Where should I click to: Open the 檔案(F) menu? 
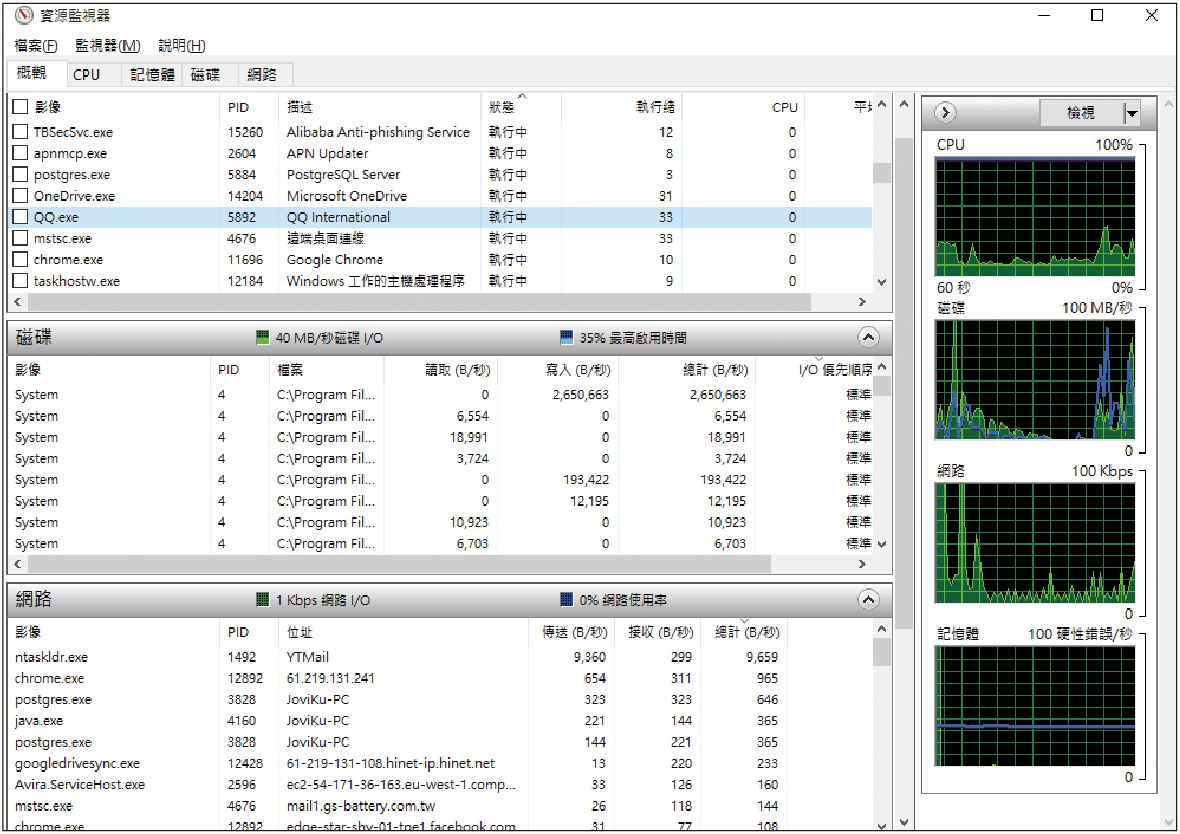[35, 46]
